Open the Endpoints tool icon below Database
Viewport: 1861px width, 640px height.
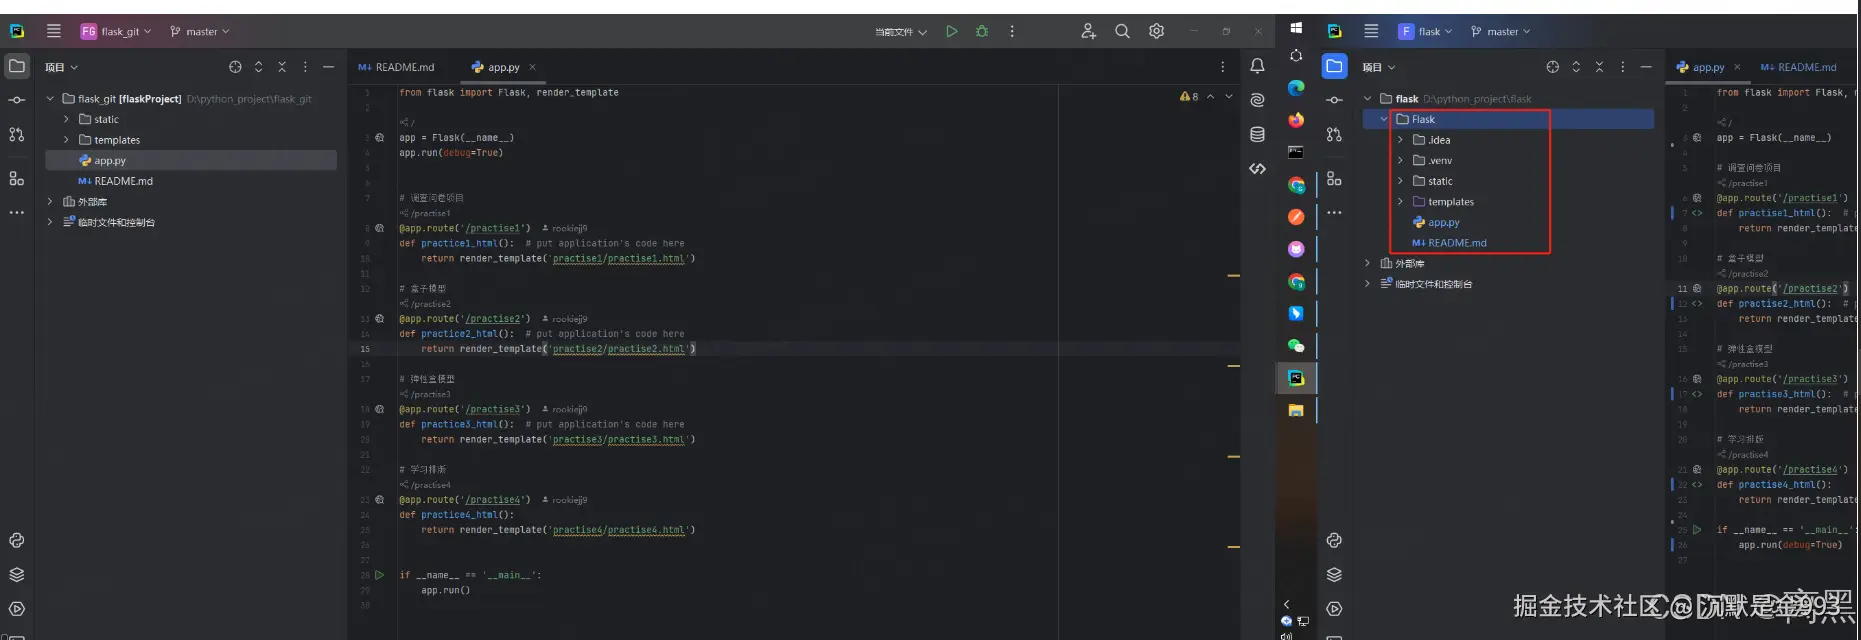pyautogui.click(x=1258, y=168)
